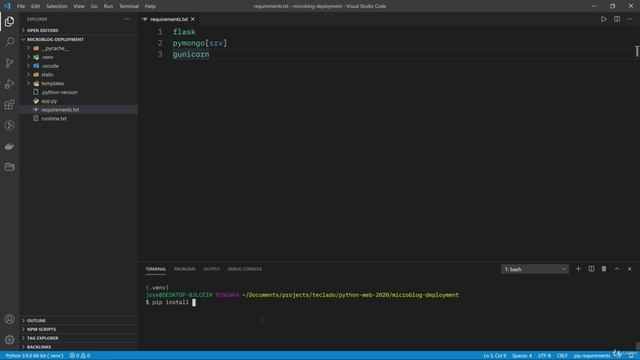The image size is (640, 360).
Task: Click the gunicorn line in the editor
Action: click(191, 54)
